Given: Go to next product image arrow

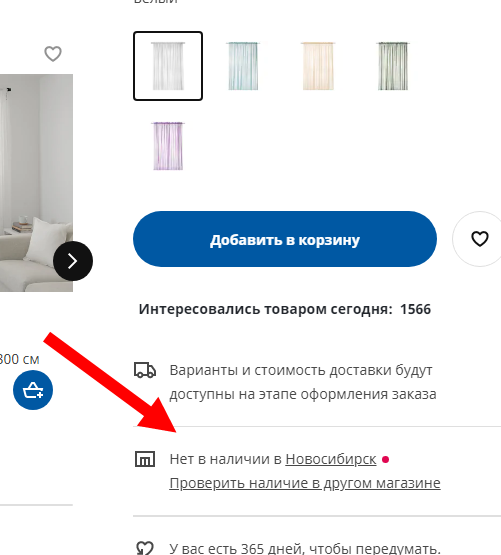Looking at the screenshot, I should point(73,261).
